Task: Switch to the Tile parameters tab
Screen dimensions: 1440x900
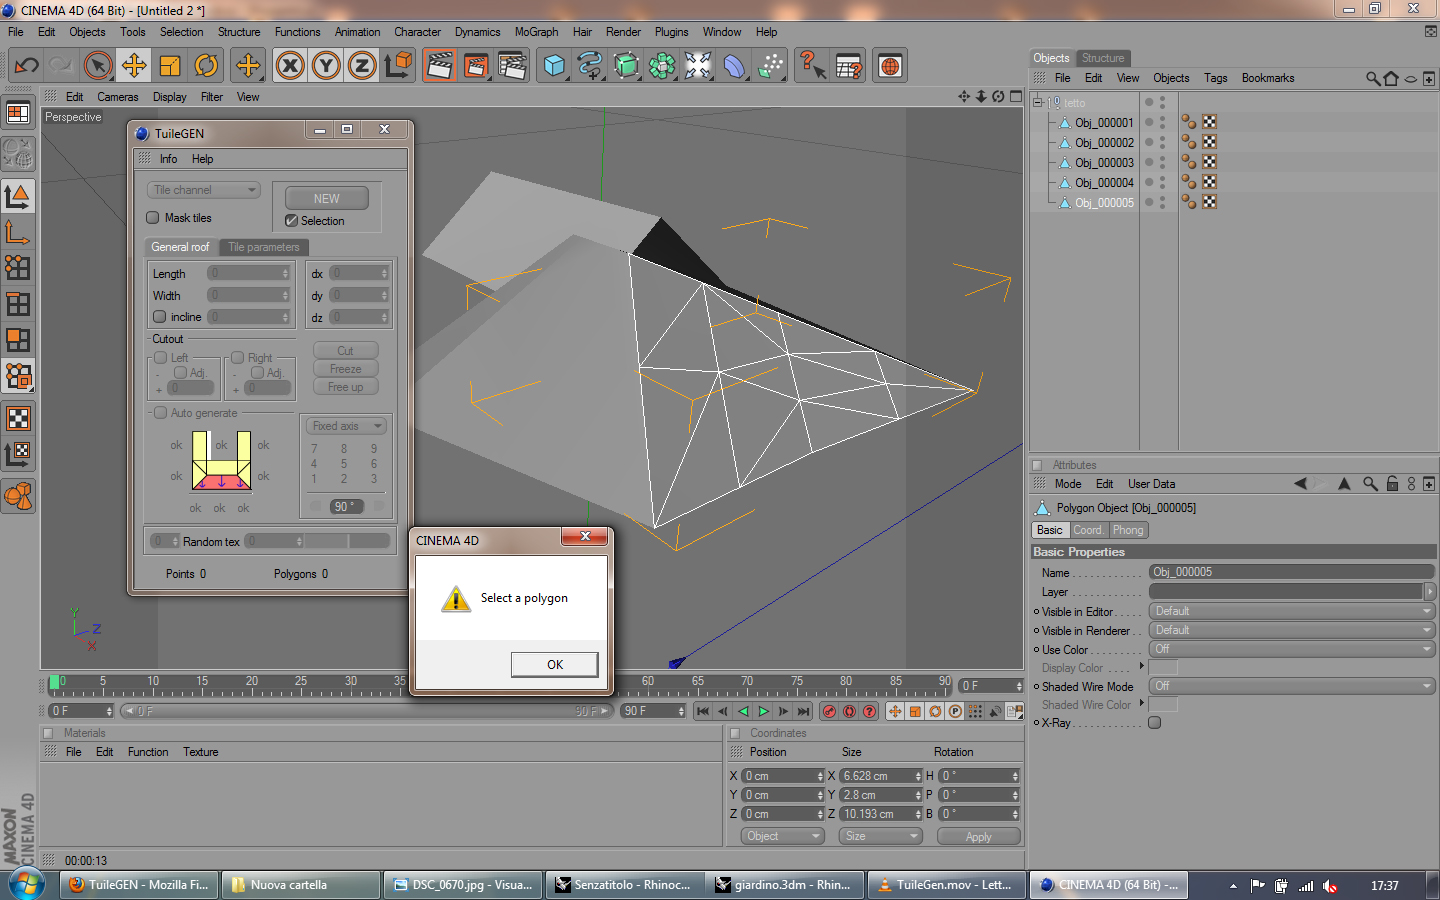Action: pos(263,247)
